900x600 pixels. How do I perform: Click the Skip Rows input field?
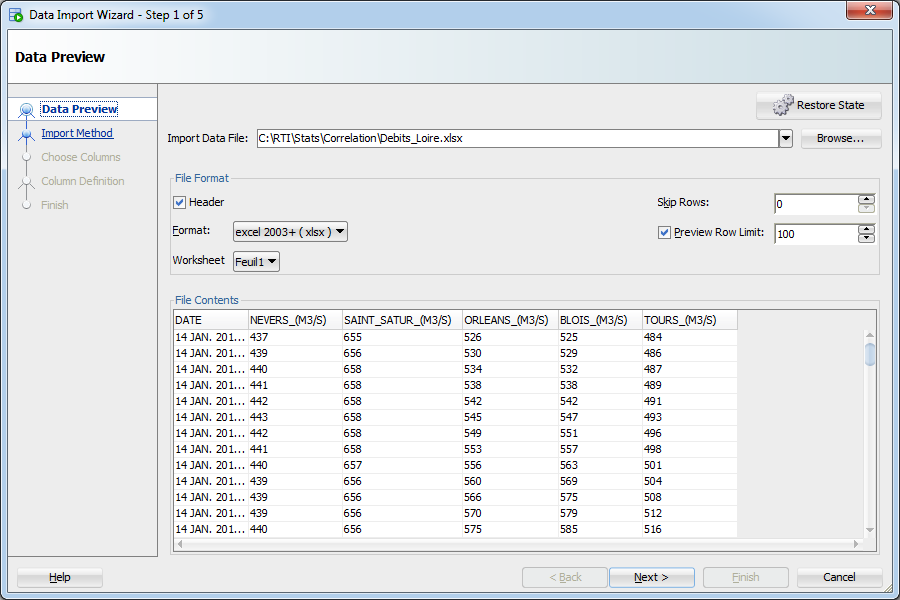(815, 204)
